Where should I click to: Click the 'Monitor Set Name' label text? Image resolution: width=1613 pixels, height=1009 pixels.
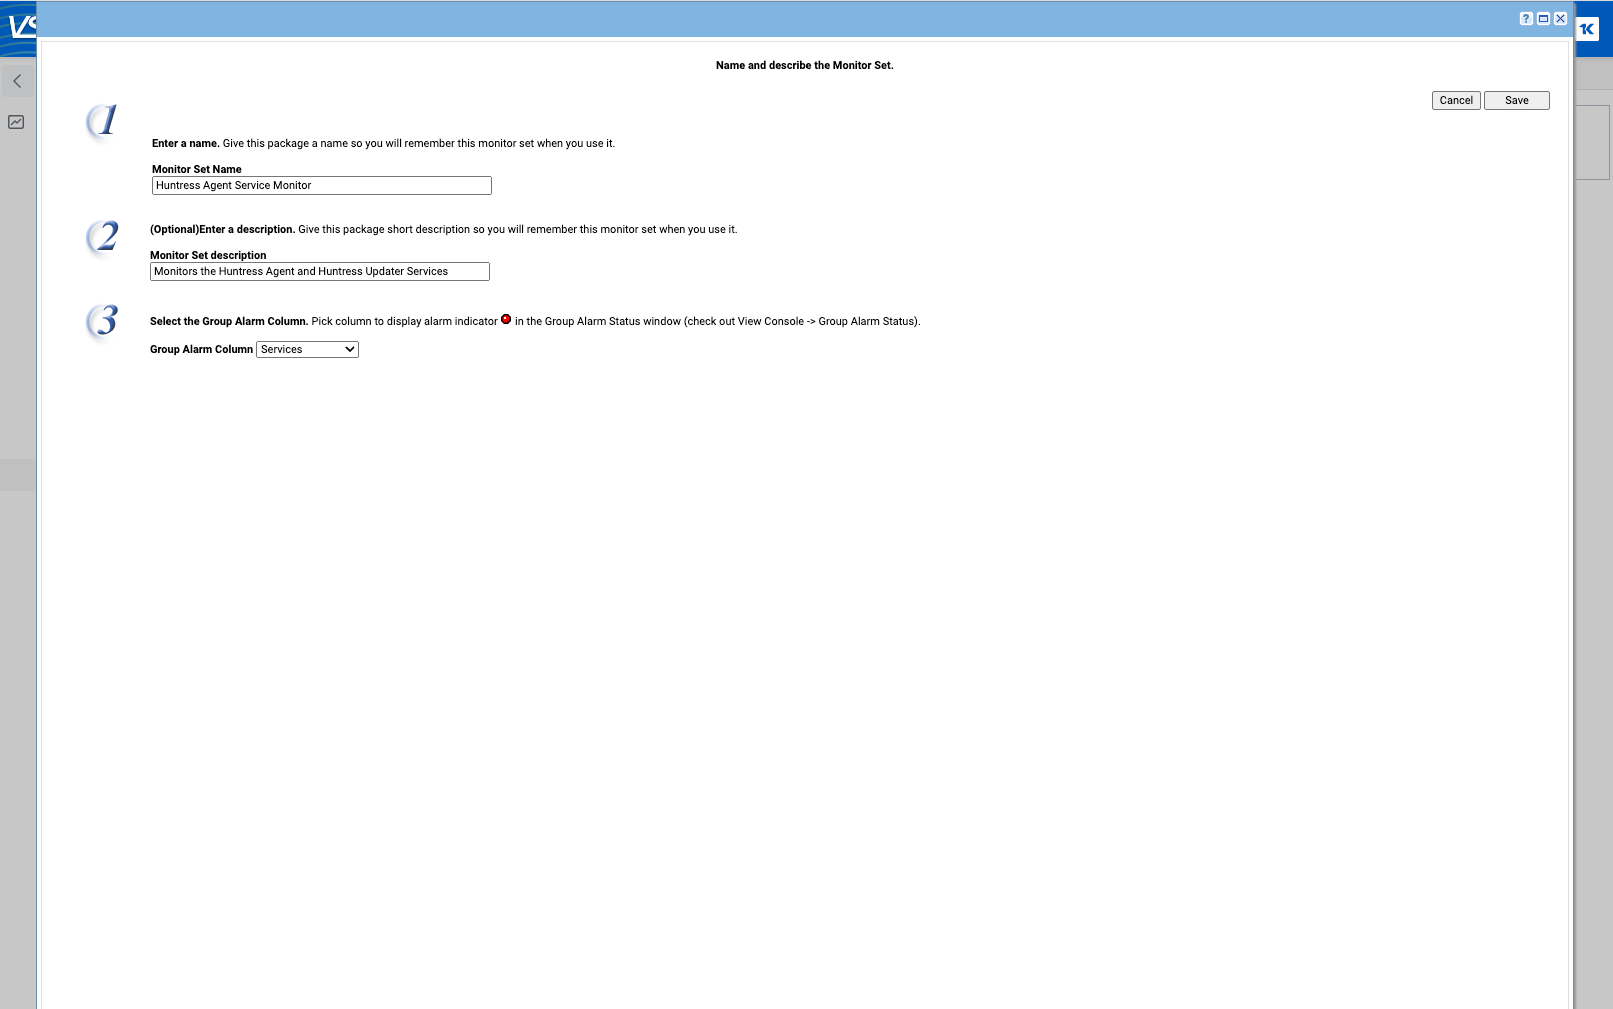pos(197,169)
